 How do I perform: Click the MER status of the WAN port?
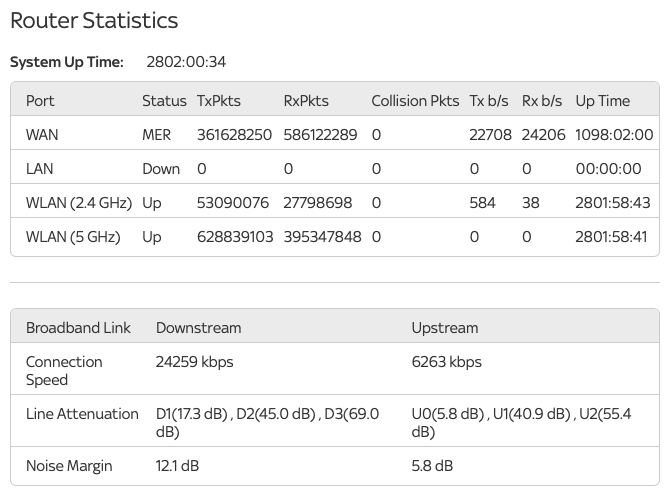coord(156,135)
